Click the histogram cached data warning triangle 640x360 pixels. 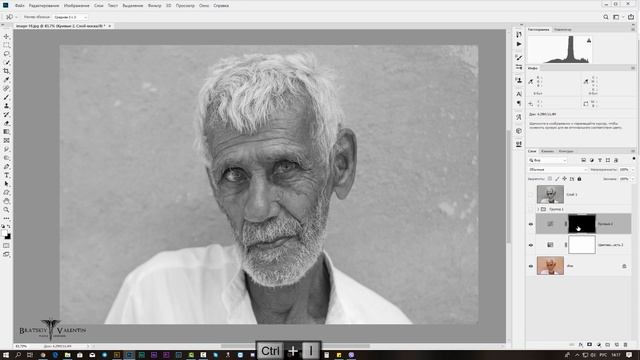[x=589, y=40]
